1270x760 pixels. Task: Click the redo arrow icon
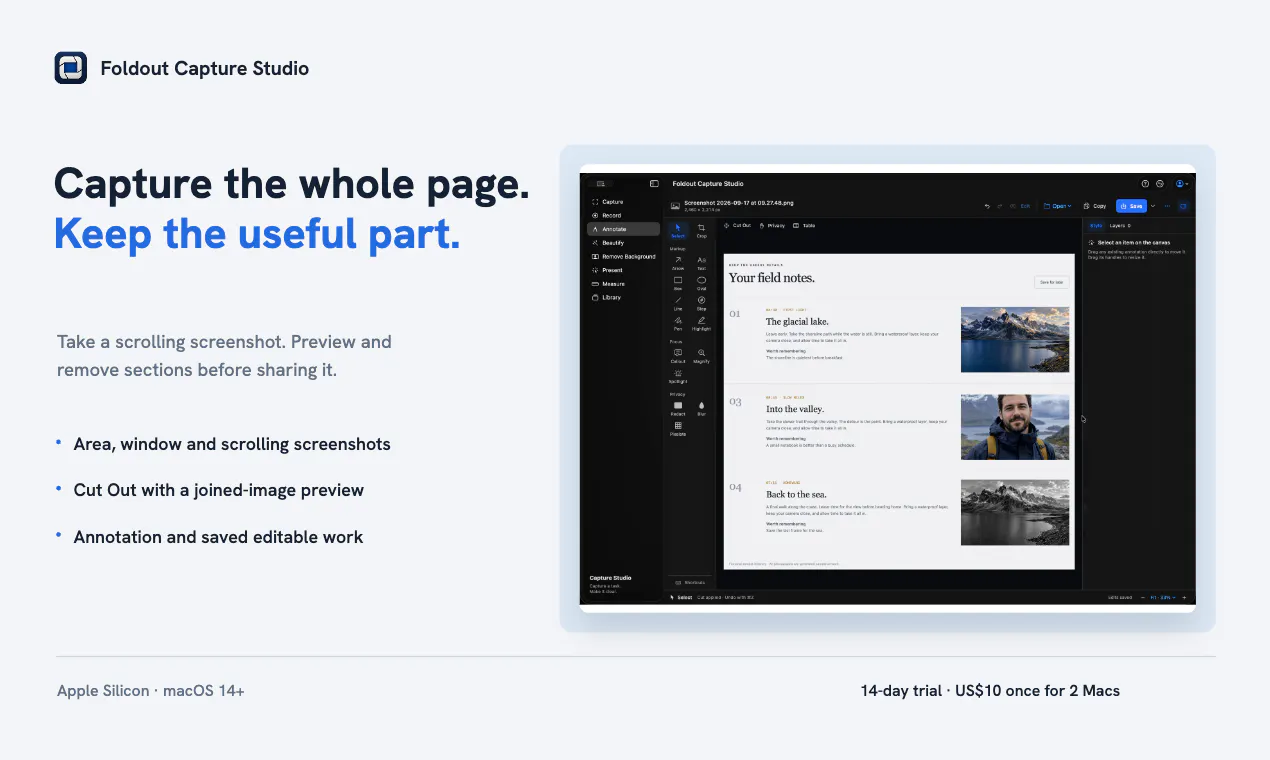click(x=1000, y=206)
